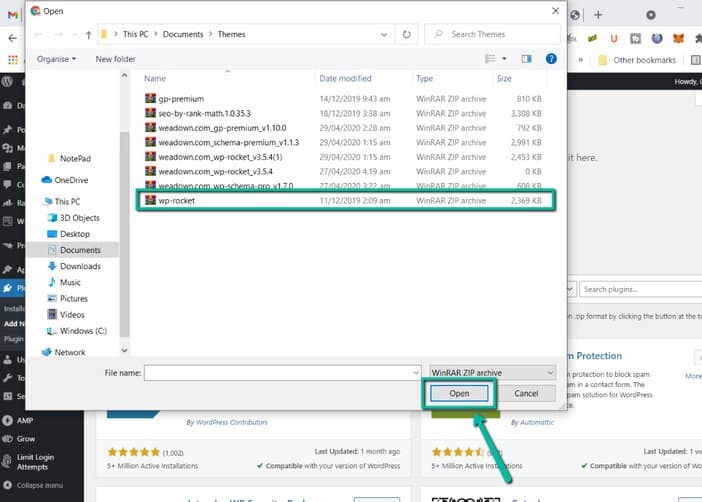Click the dialog forward navigation arrow

pos(59,34)
